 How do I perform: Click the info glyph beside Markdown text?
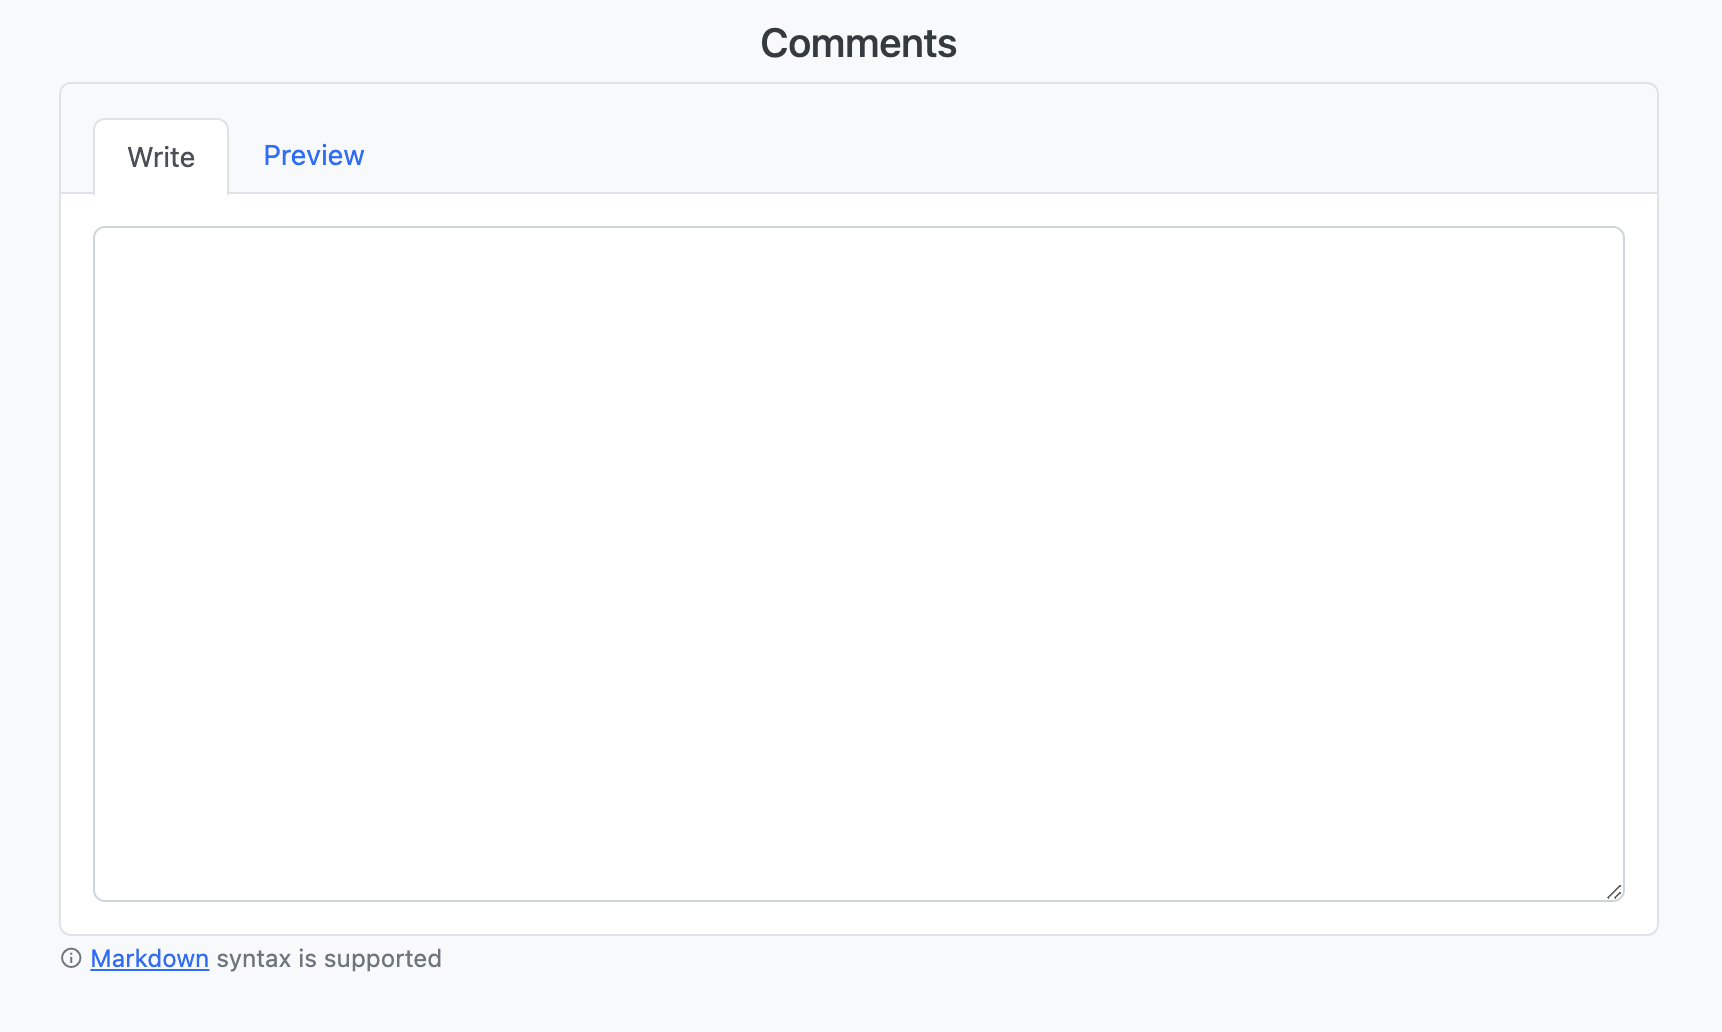70,958
